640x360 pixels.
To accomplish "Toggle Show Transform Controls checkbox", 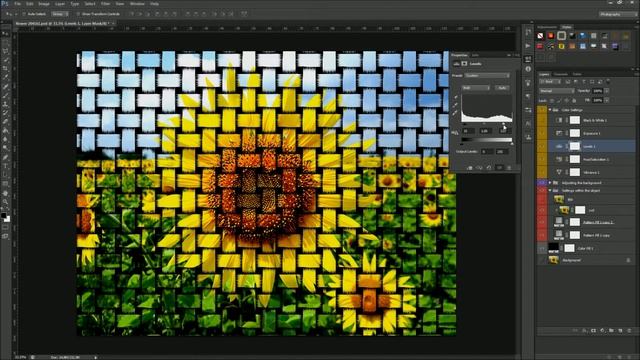I will point(78,14).
